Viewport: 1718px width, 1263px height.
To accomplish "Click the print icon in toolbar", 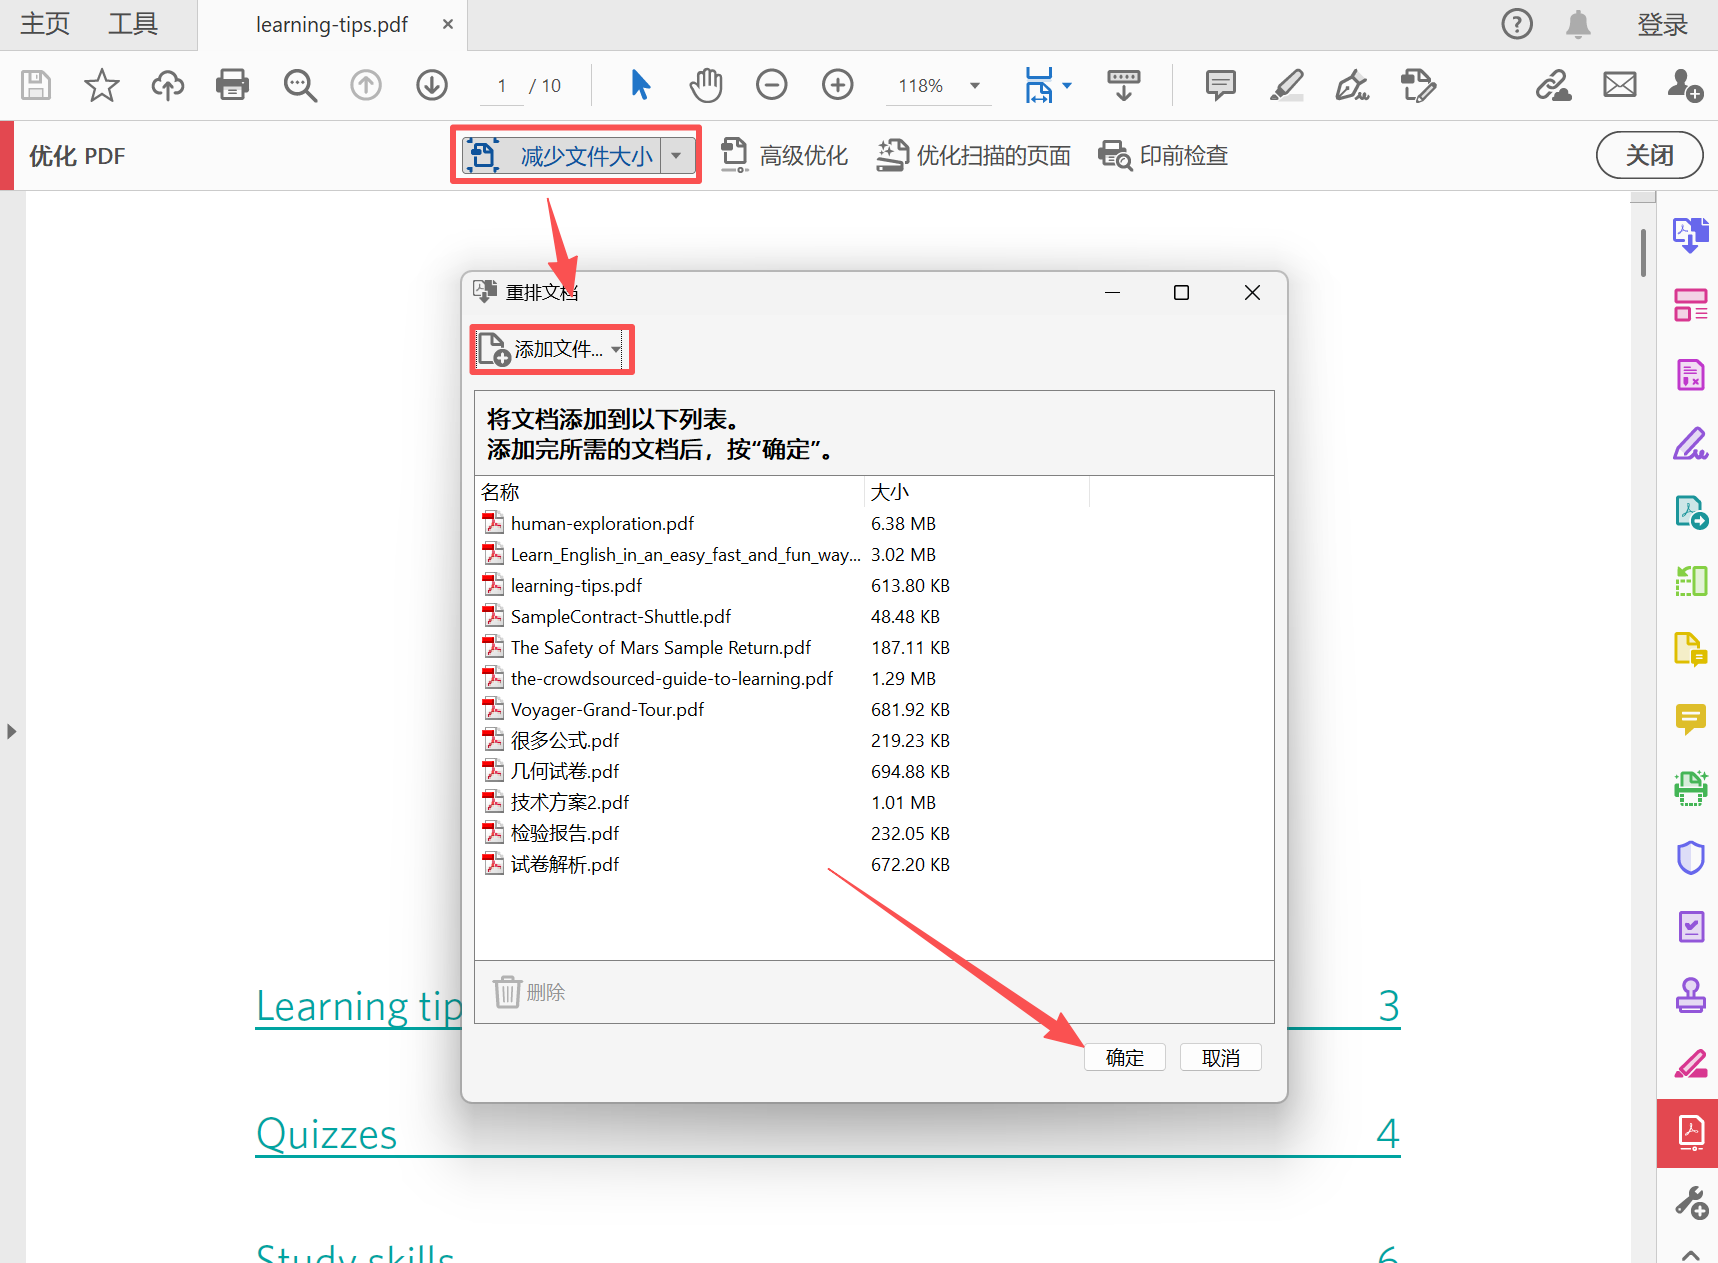I will [232, 85].
